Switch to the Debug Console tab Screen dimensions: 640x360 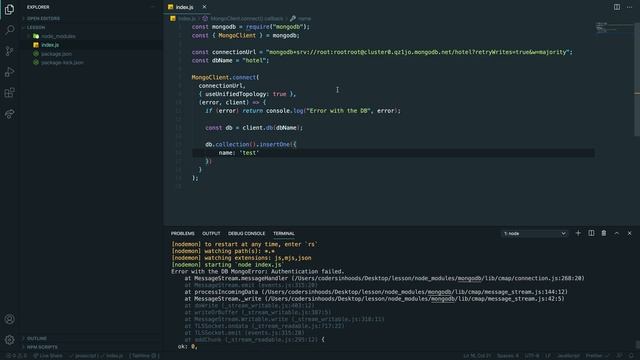(246, 233)
